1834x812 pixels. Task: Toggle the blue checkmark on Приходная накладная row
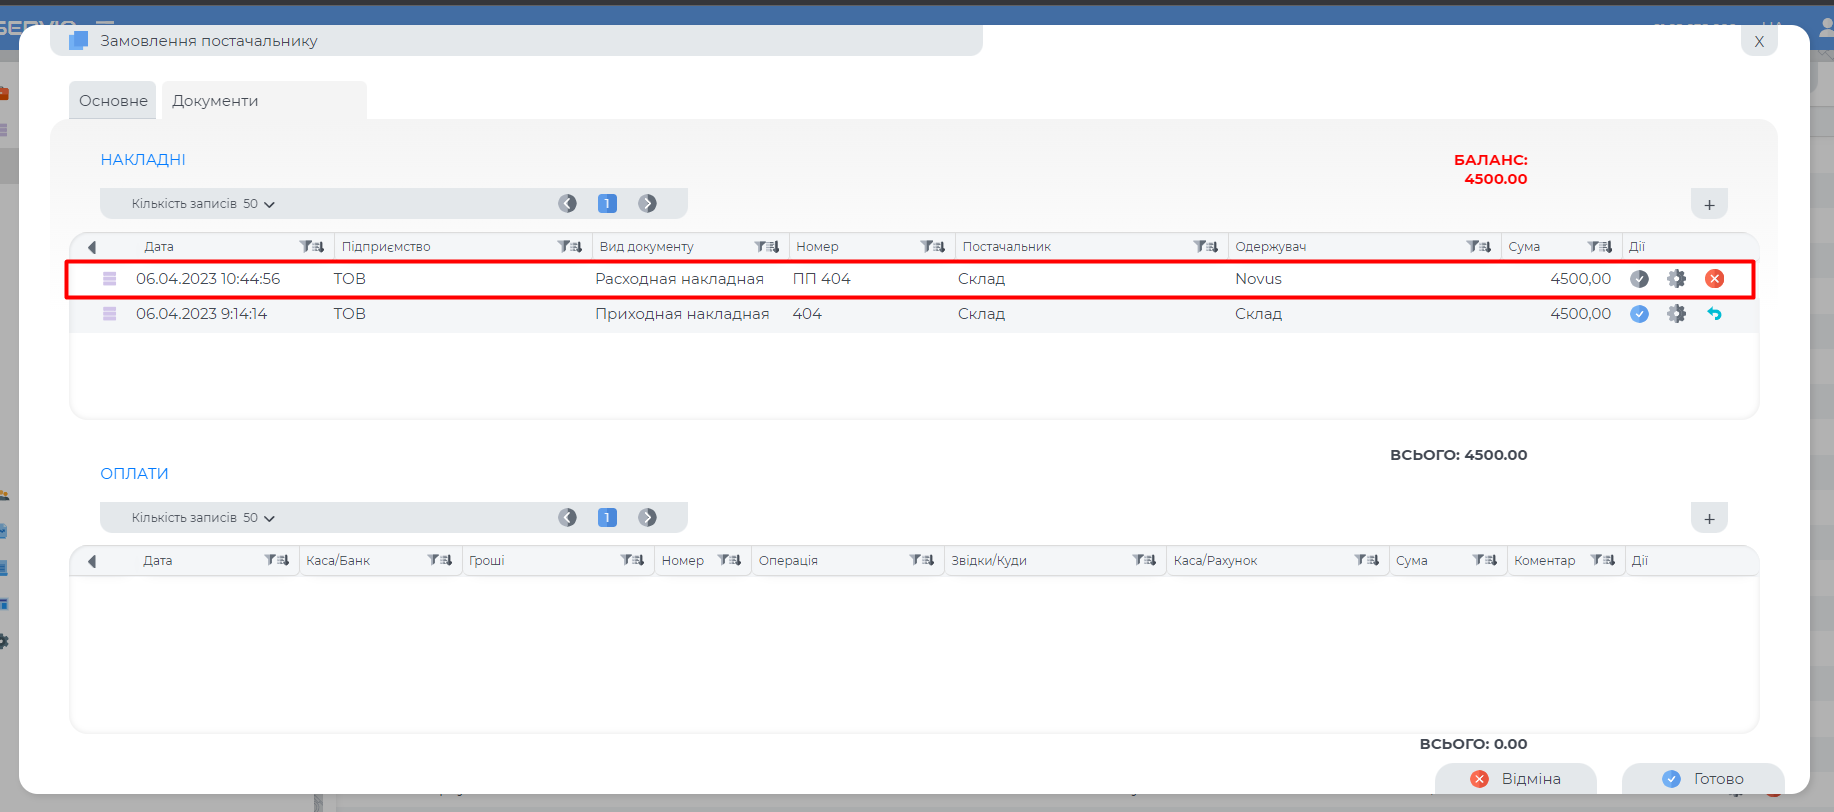[x=1639, y=314]
